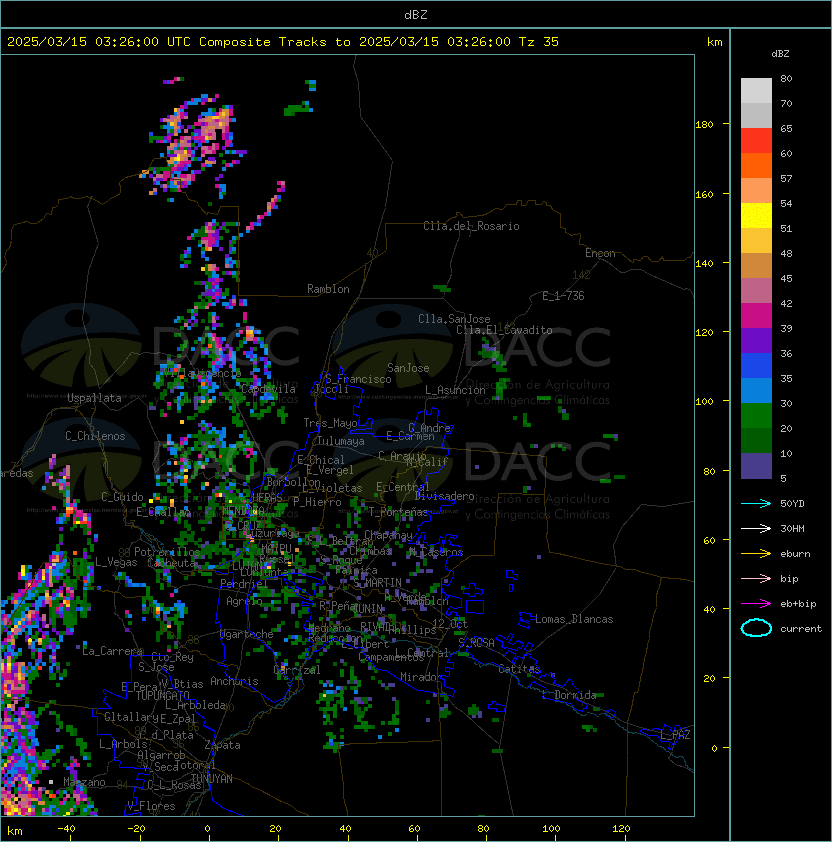Click the Tres_Mayo place label
The width and height of the screenshot is (832, 842).
pos(330,423)
